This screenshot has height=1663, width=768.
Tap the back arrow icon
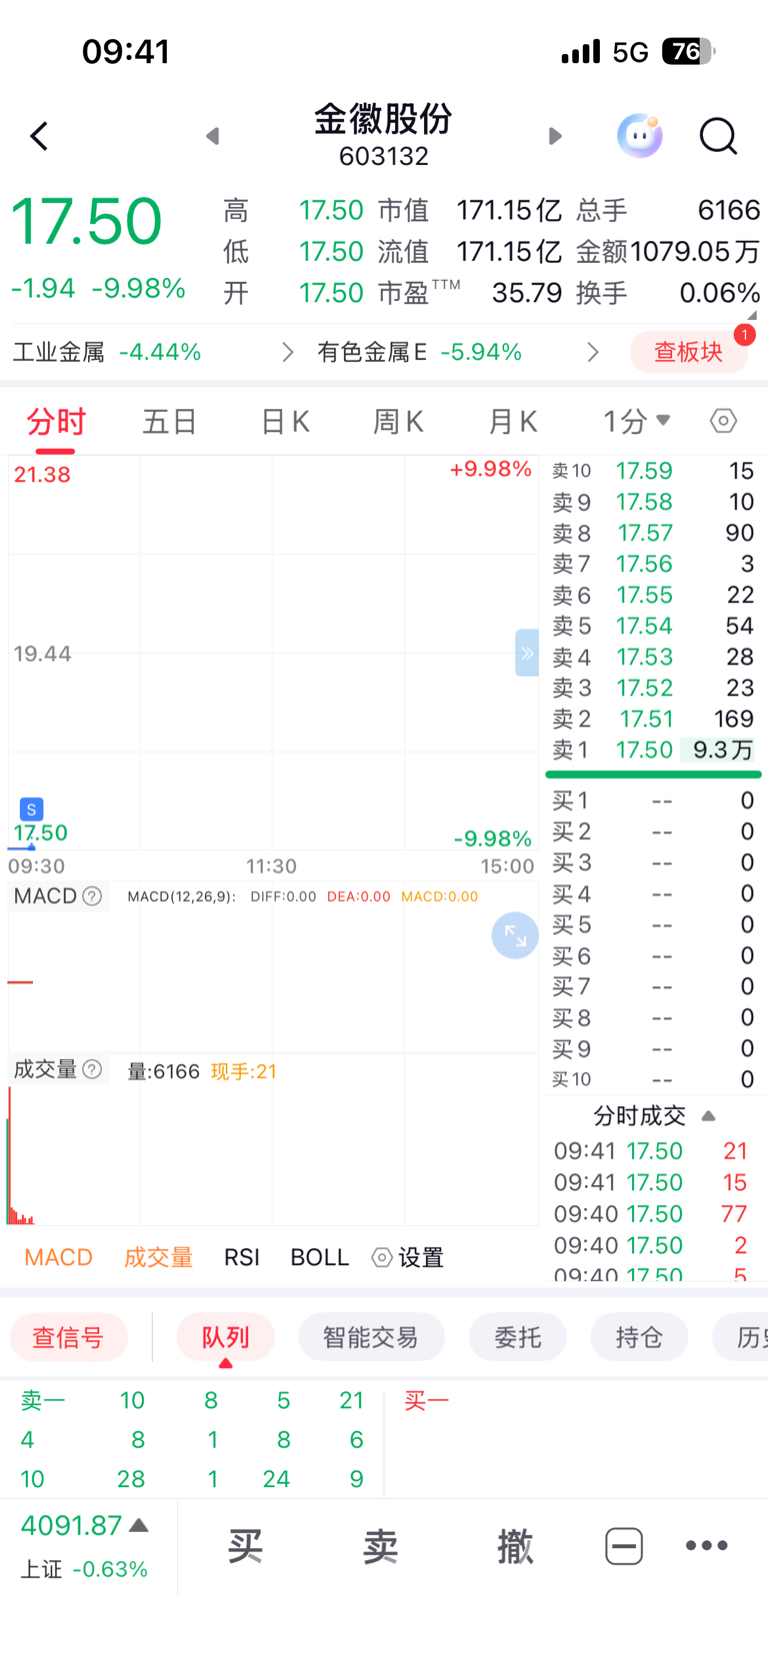(x=39, y=136)
